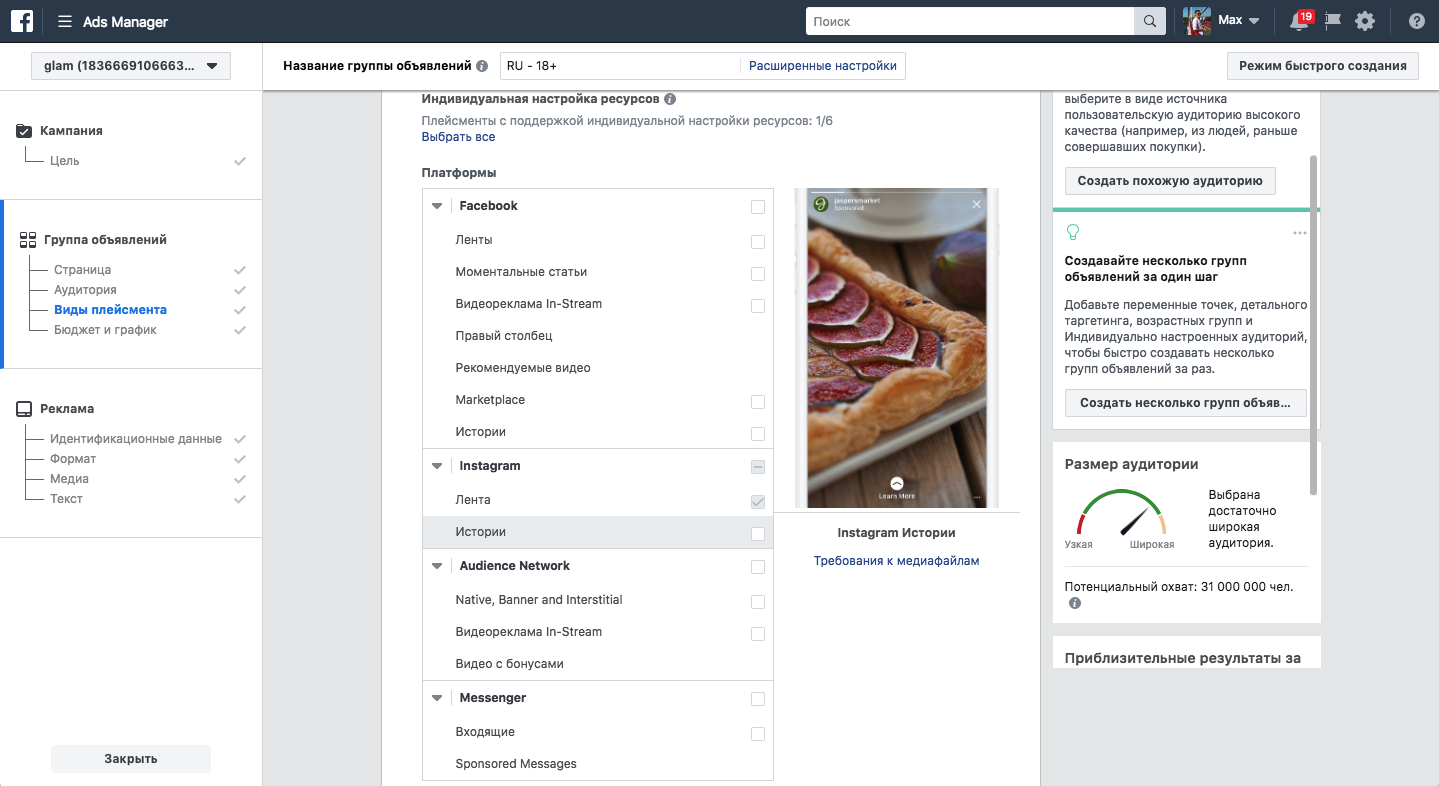Viewport: 1439px width, 786px height.
Task: Click Создать похожую аудиторию button
Action: point(1170,181)
